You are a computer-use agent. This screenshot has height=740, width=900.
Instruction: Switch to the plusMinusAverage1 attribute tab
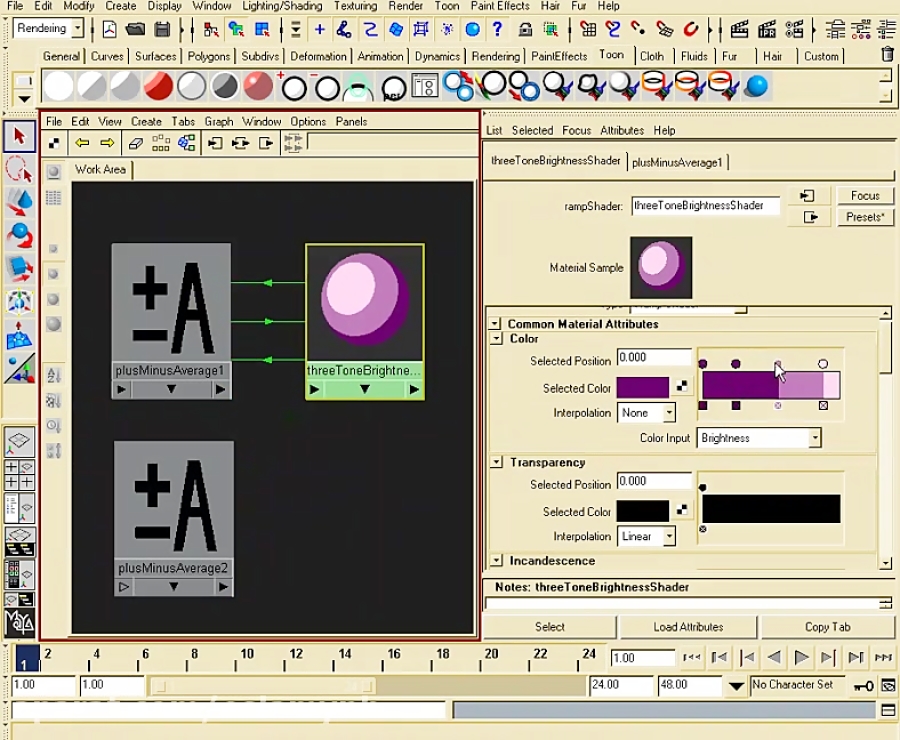tap(679, 161)
